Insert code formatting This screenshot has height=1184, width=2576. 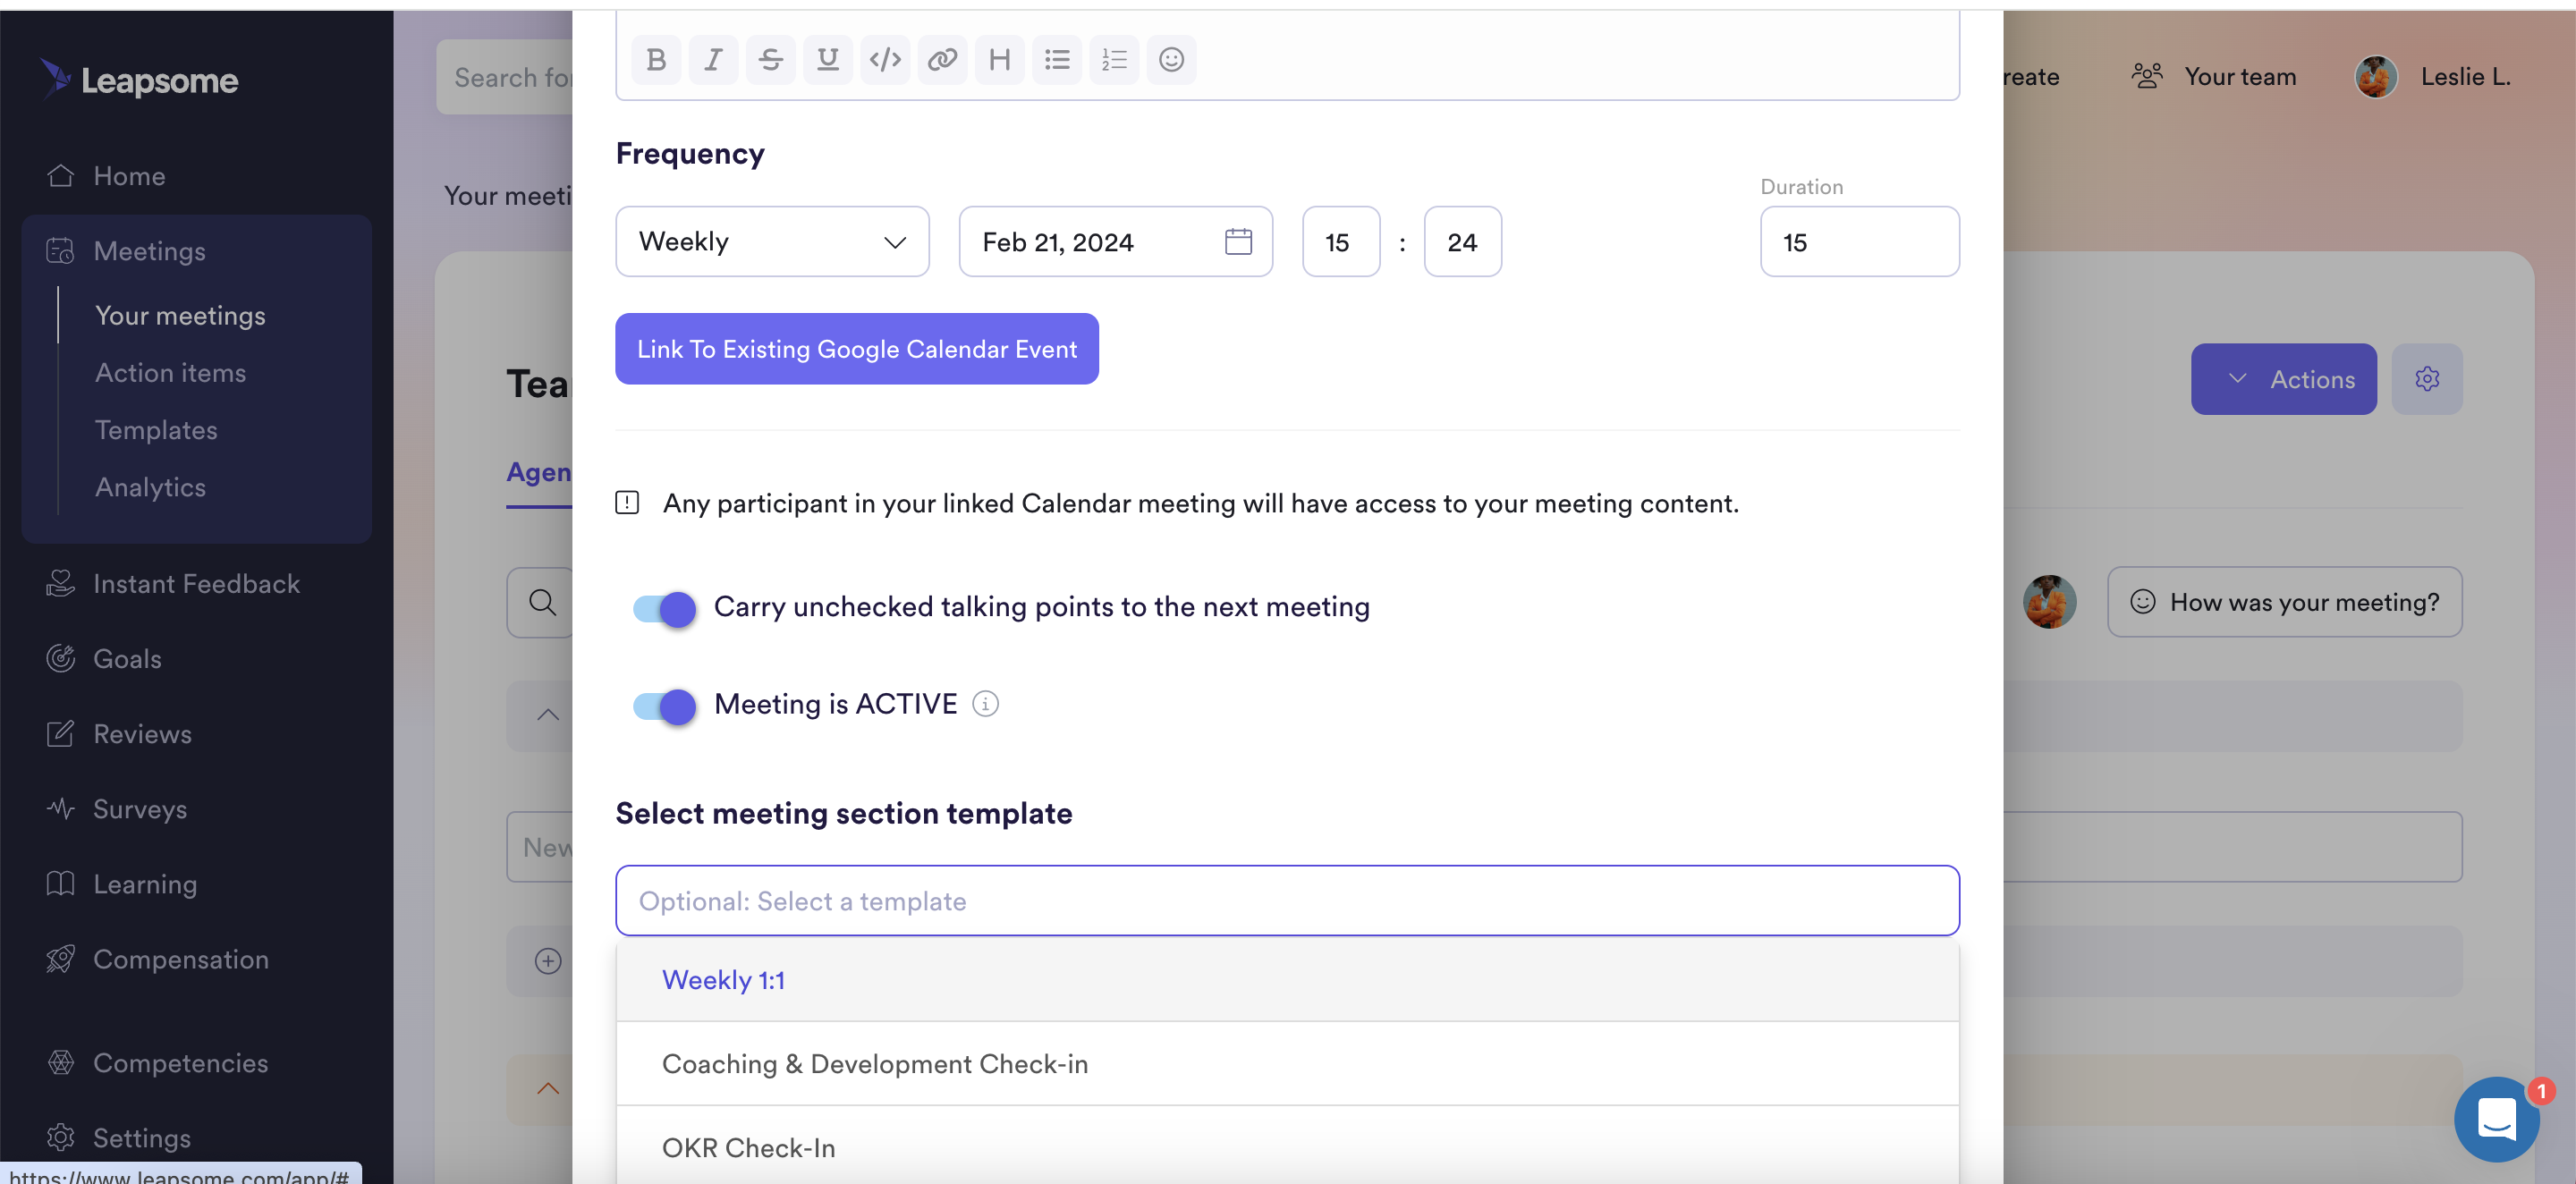click(x=885, y=60)
